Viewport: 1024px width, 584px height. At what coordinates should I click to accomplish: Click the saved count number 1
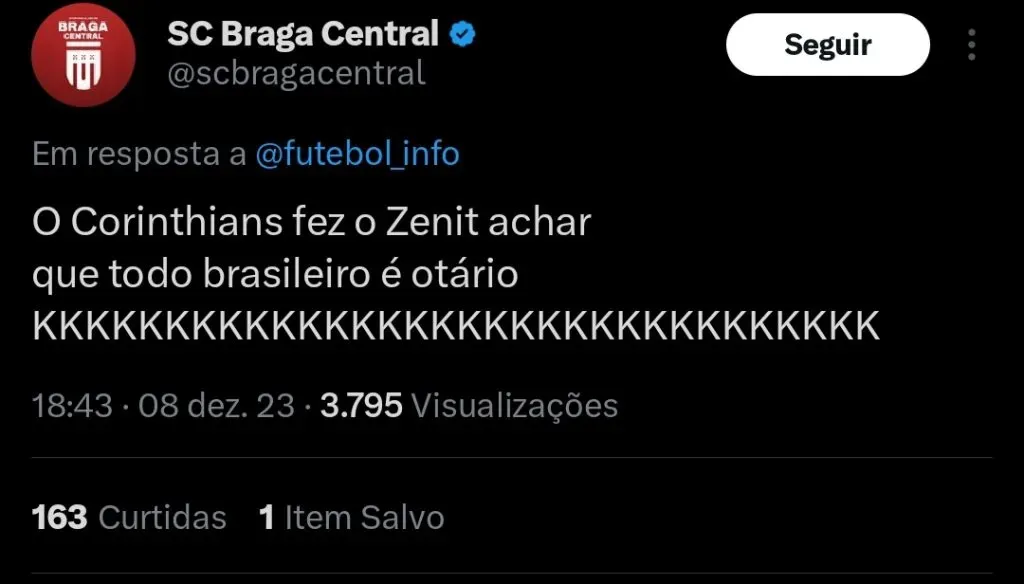coord(267,517)
